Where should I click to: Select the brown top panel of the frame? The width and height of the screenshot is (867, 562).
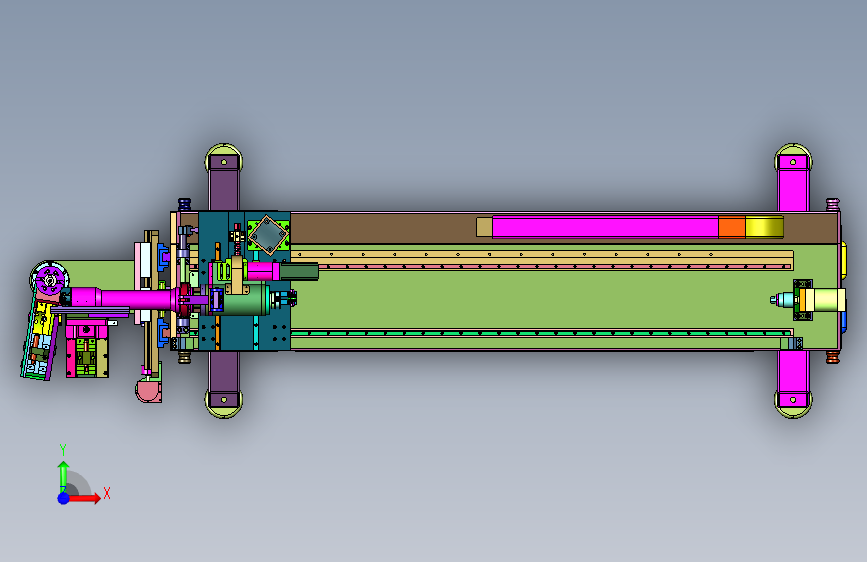tap(382, 228)
